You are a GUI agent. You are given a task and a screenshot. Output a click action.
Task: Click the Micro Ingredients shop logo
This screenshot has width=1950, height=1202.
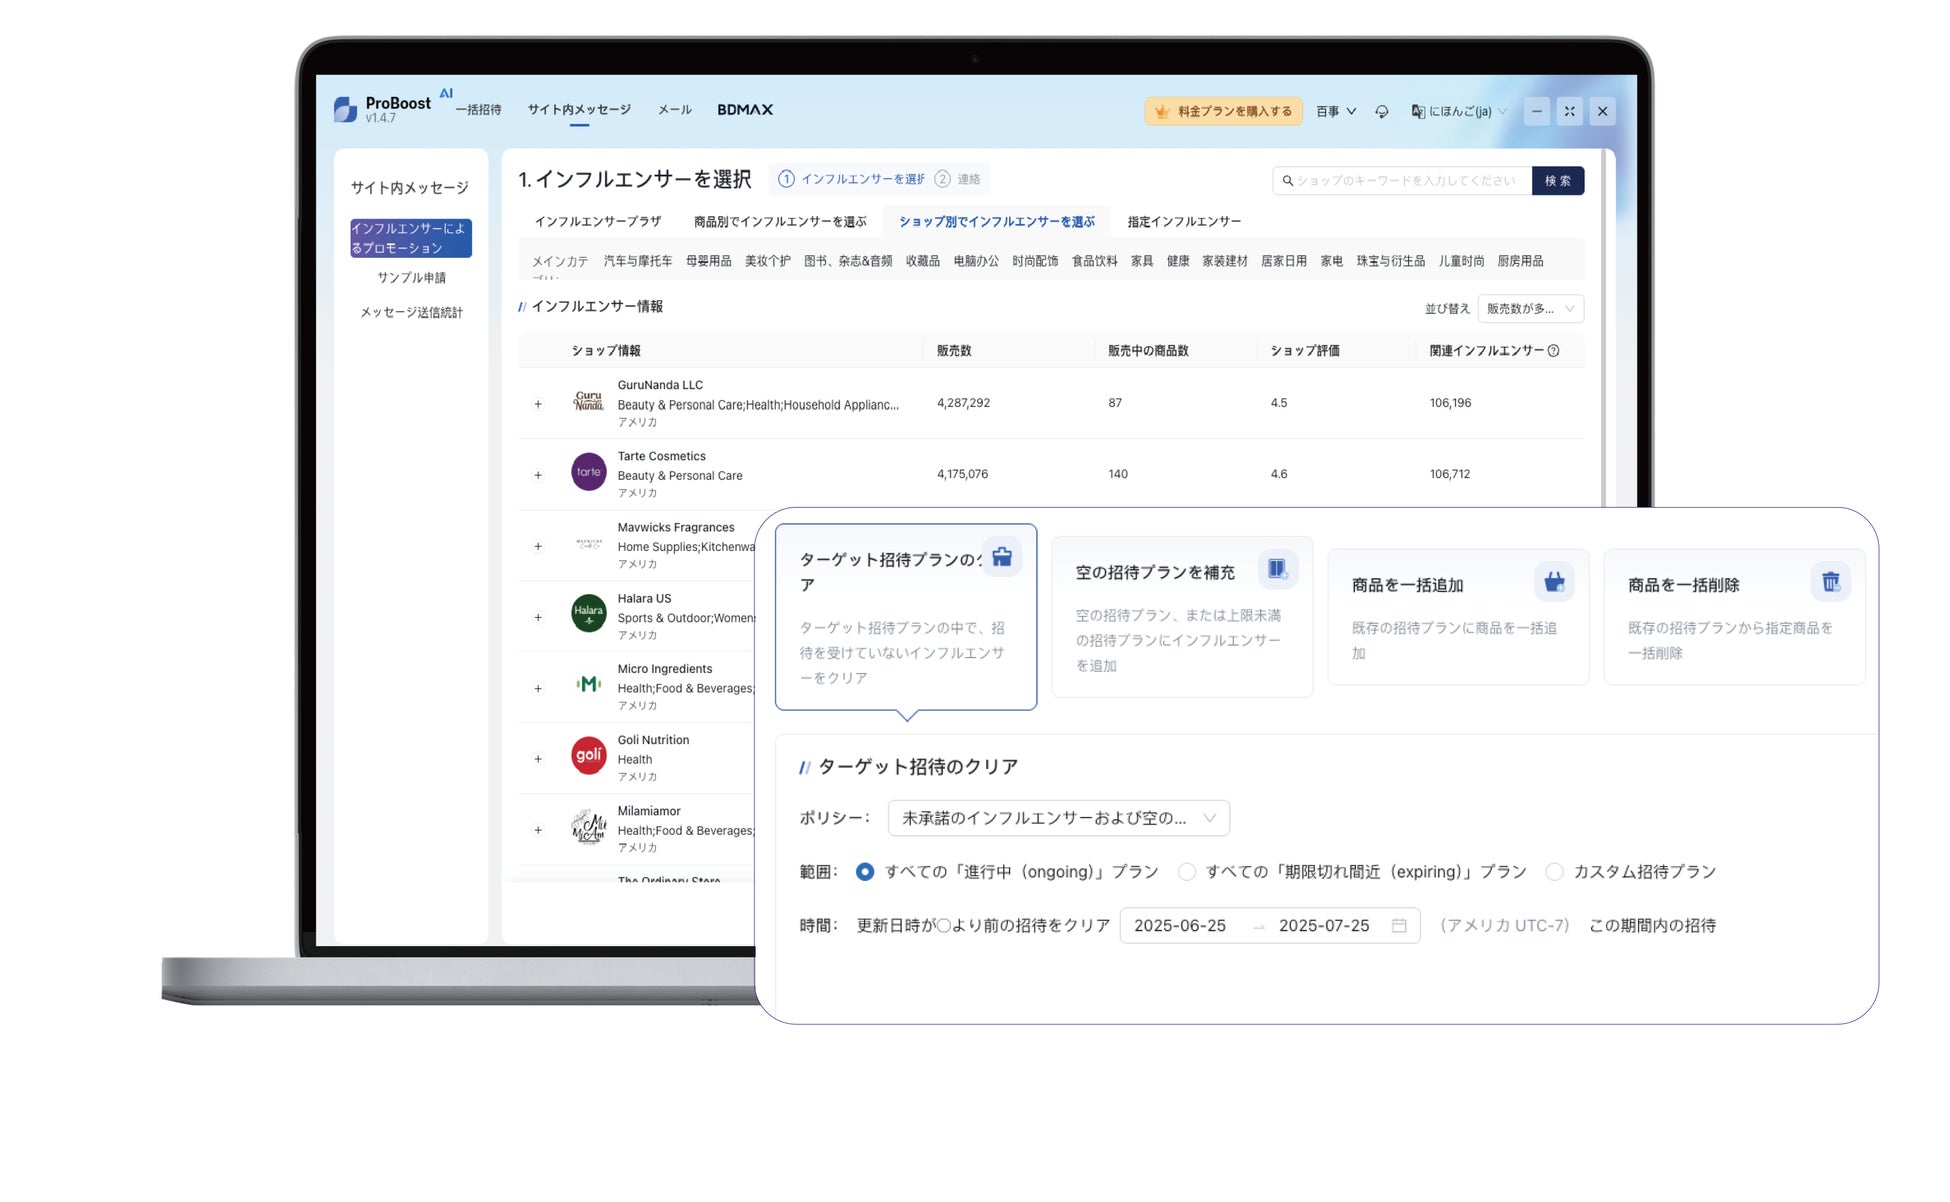pyautogui.click(x=588, y=684)
